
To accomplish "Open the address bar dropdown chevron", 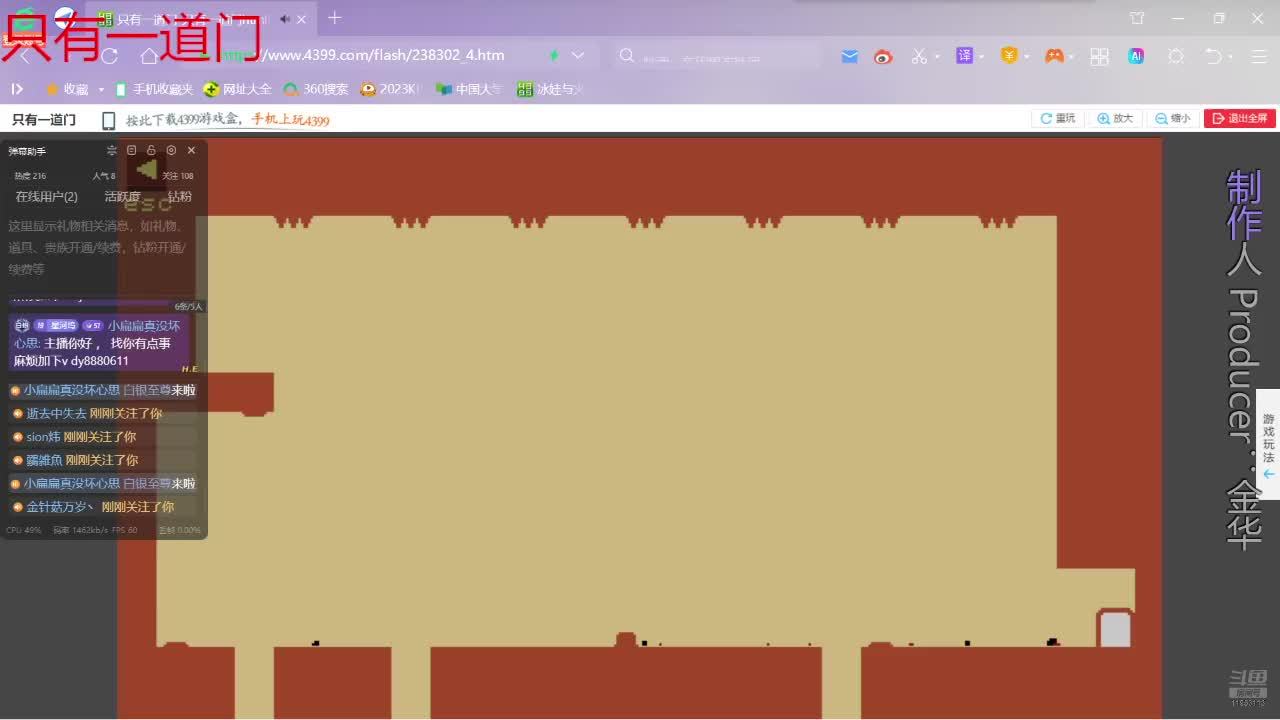I will point(578,56).
